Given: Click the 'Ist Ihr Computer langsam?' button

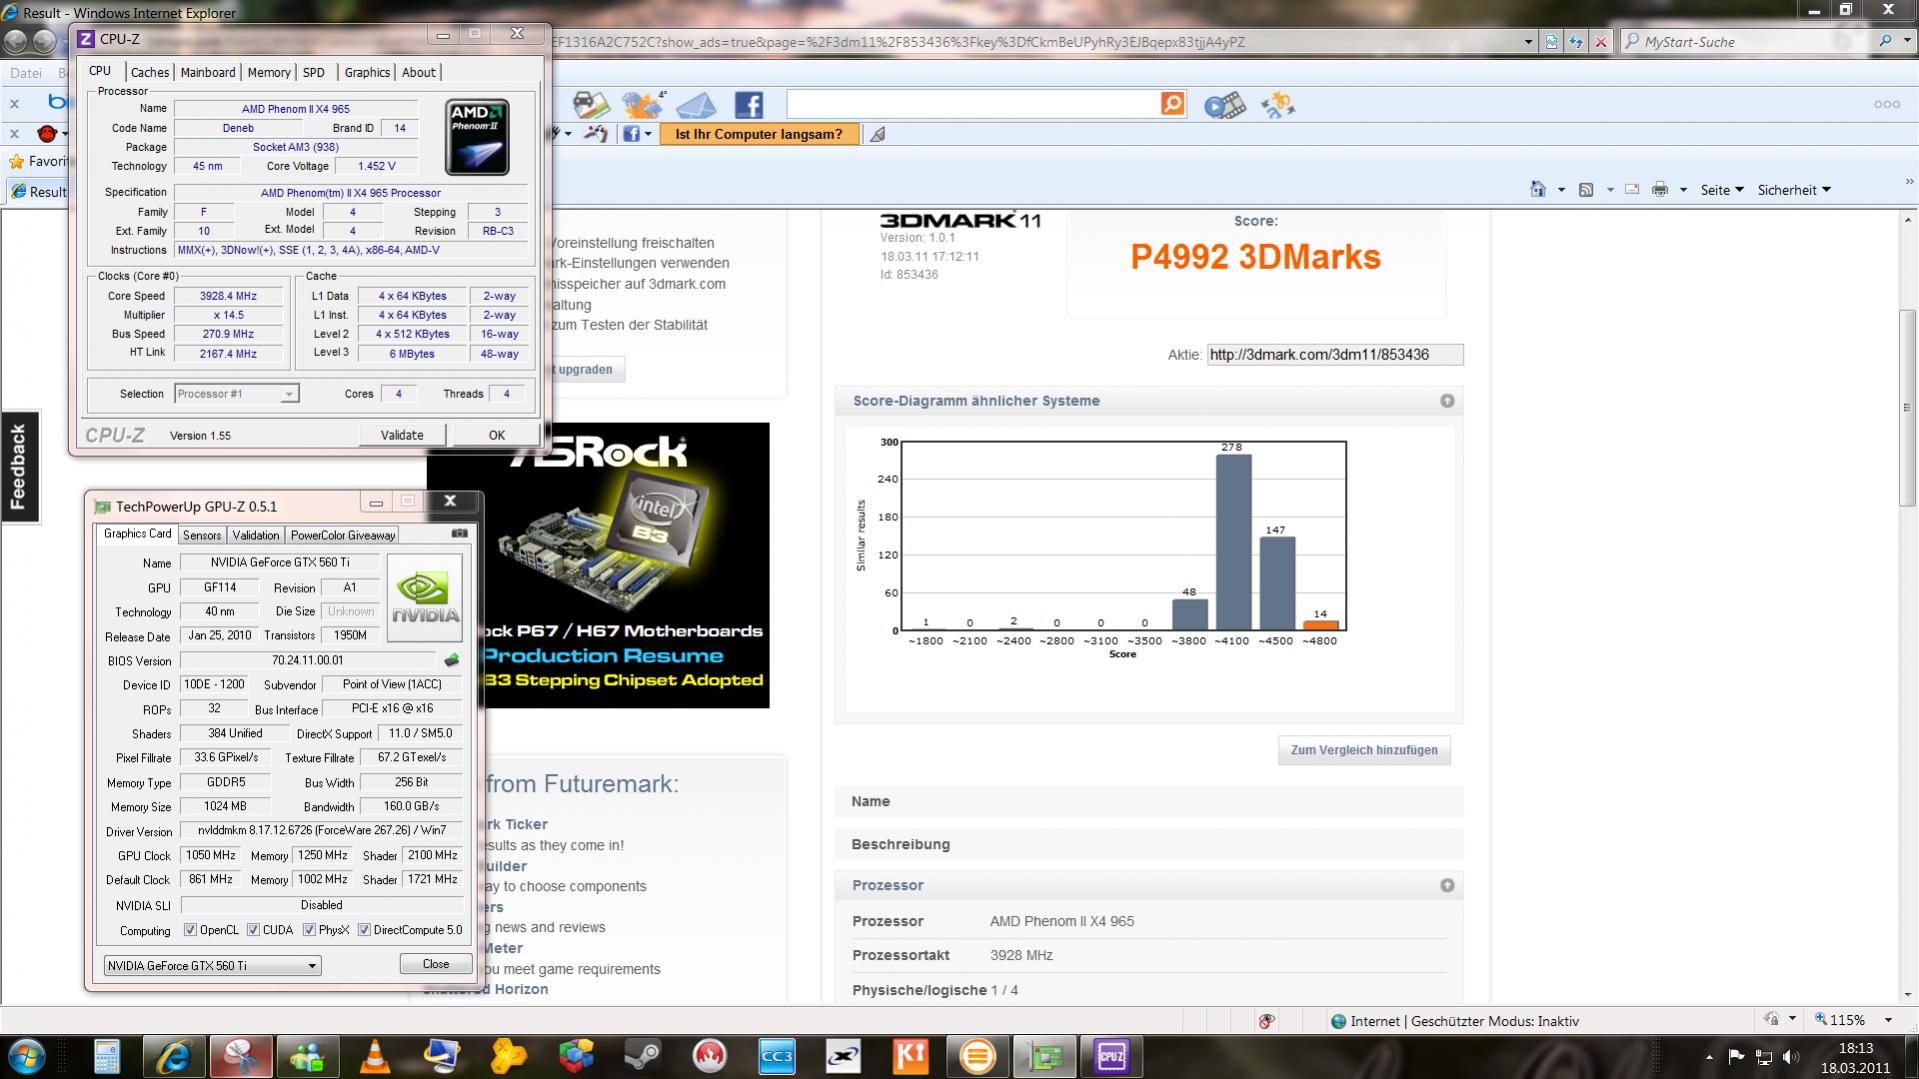Looking at the screenshot, I should [759, 134].
